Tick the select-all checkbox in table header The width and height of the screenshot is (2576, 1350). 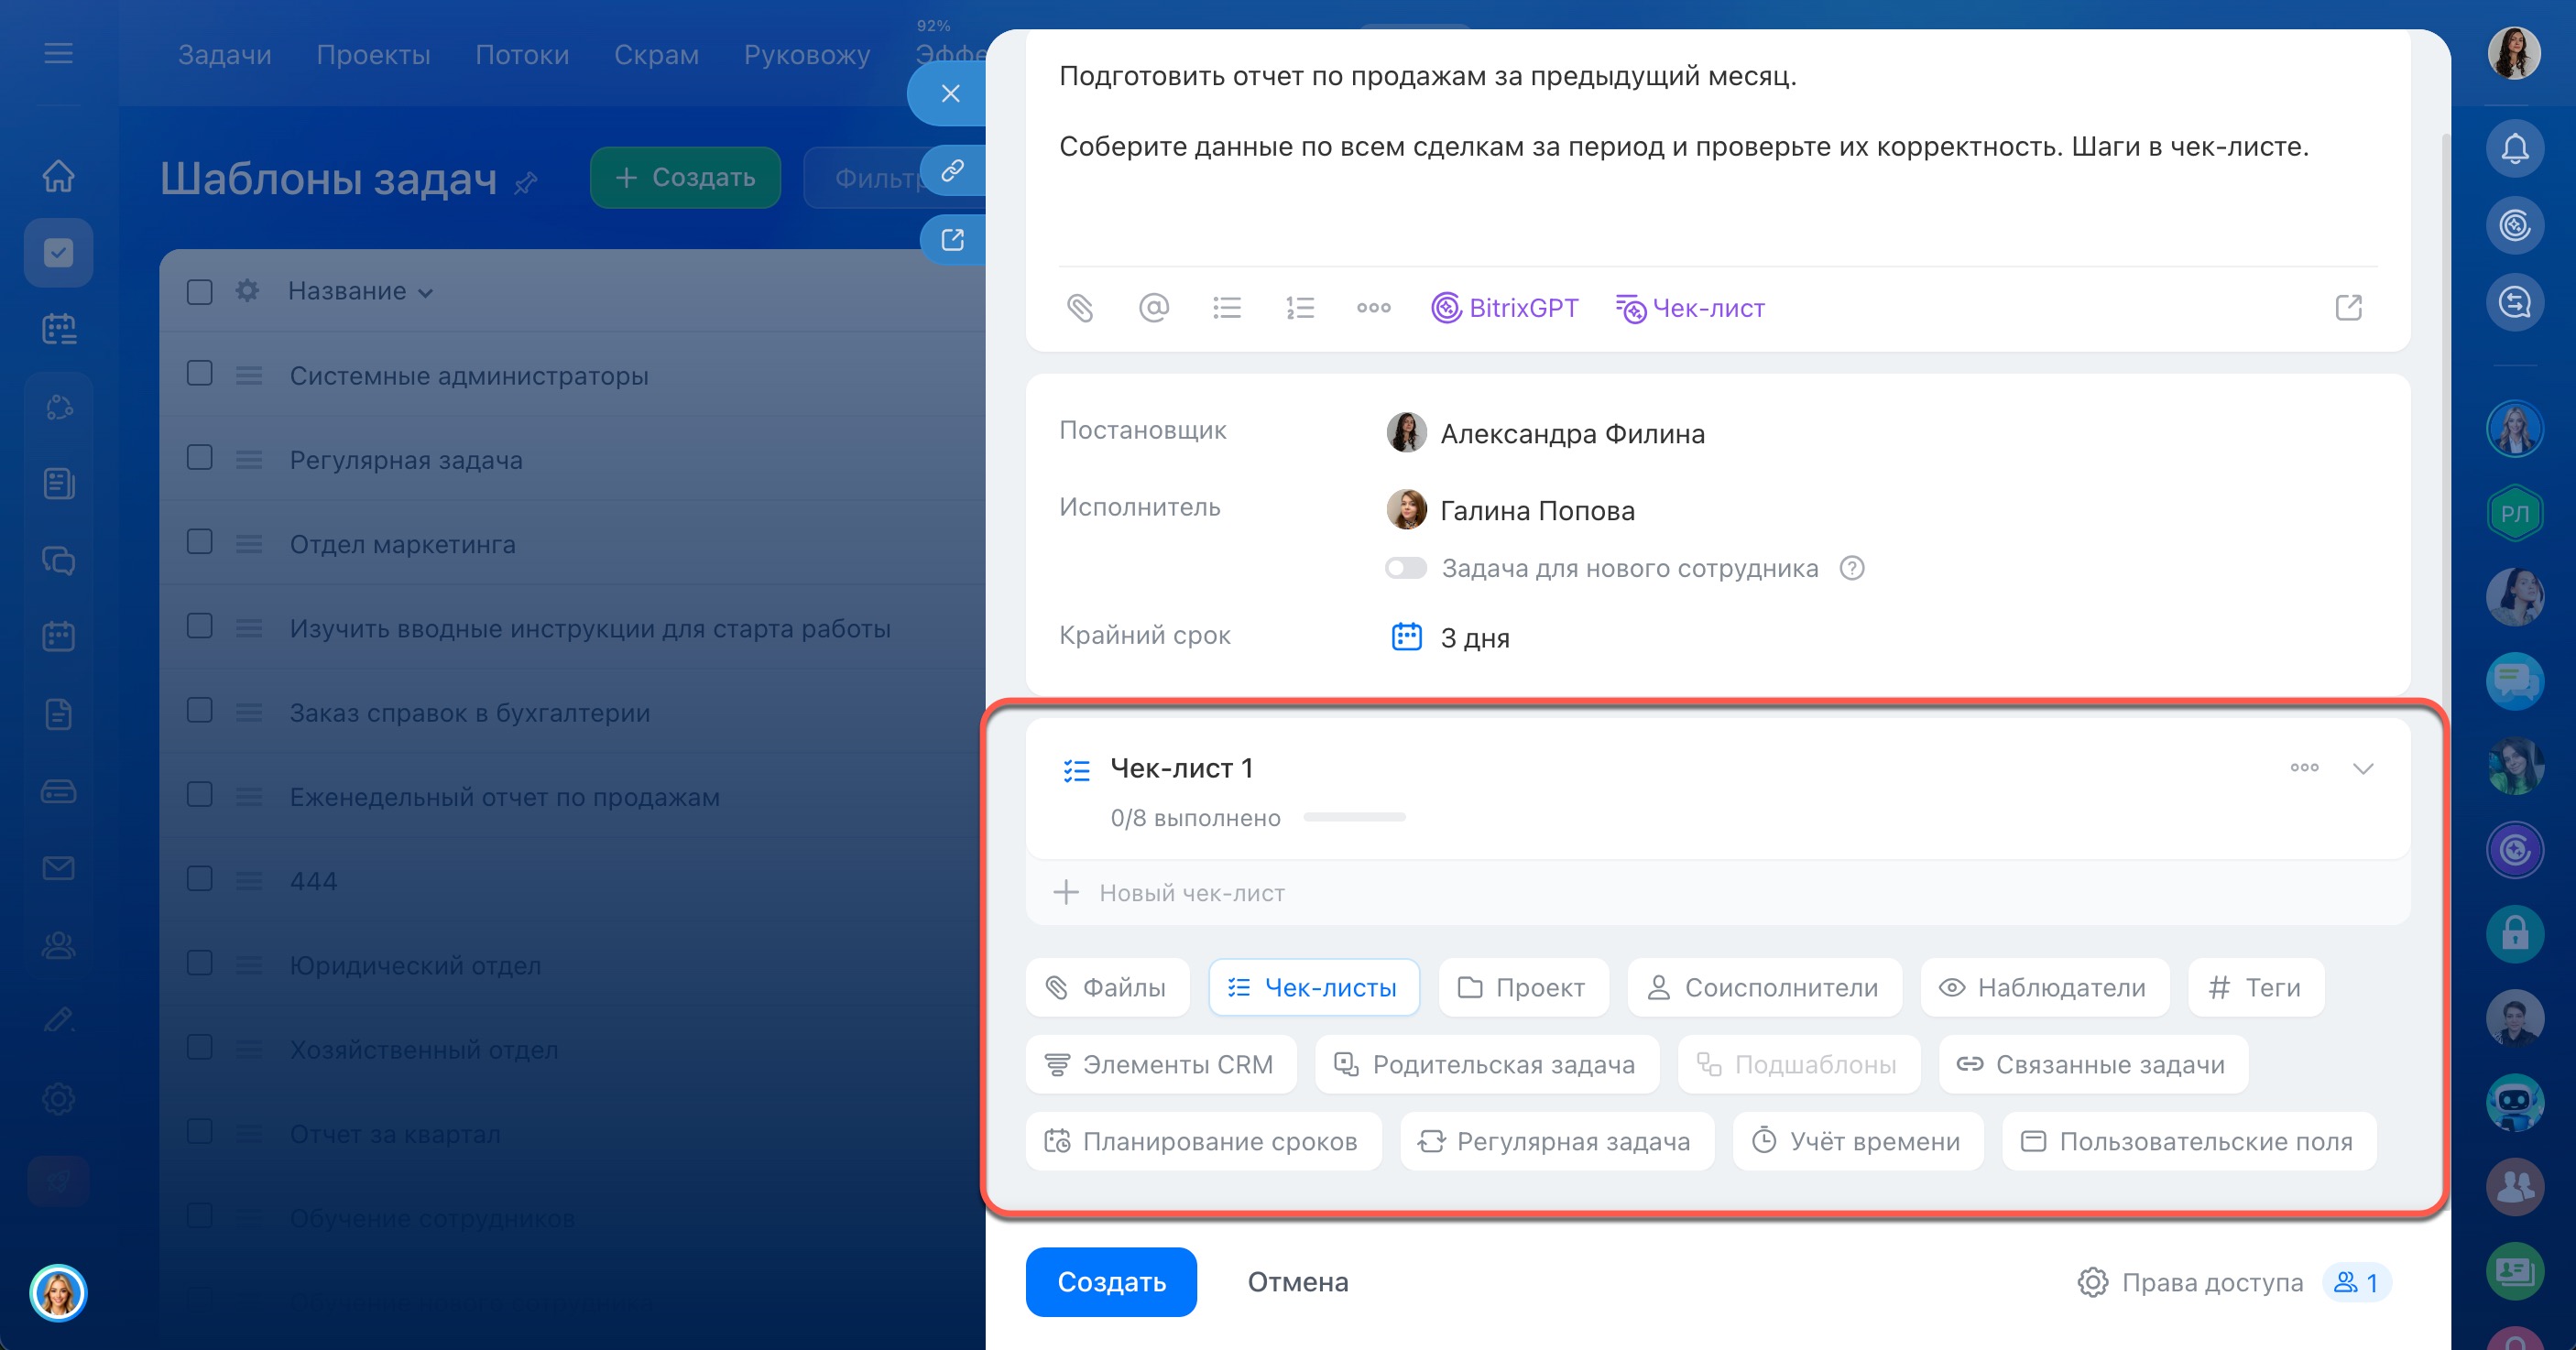tap(200, 291)
